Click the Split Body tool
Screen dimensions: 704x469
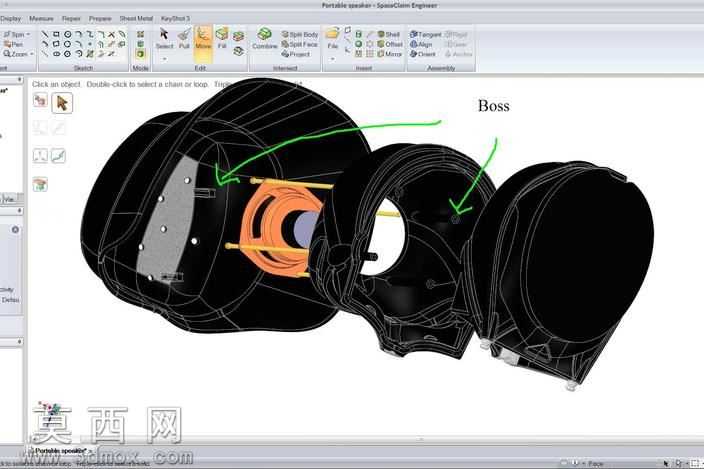pyautogui.click(x=299, y=35)
